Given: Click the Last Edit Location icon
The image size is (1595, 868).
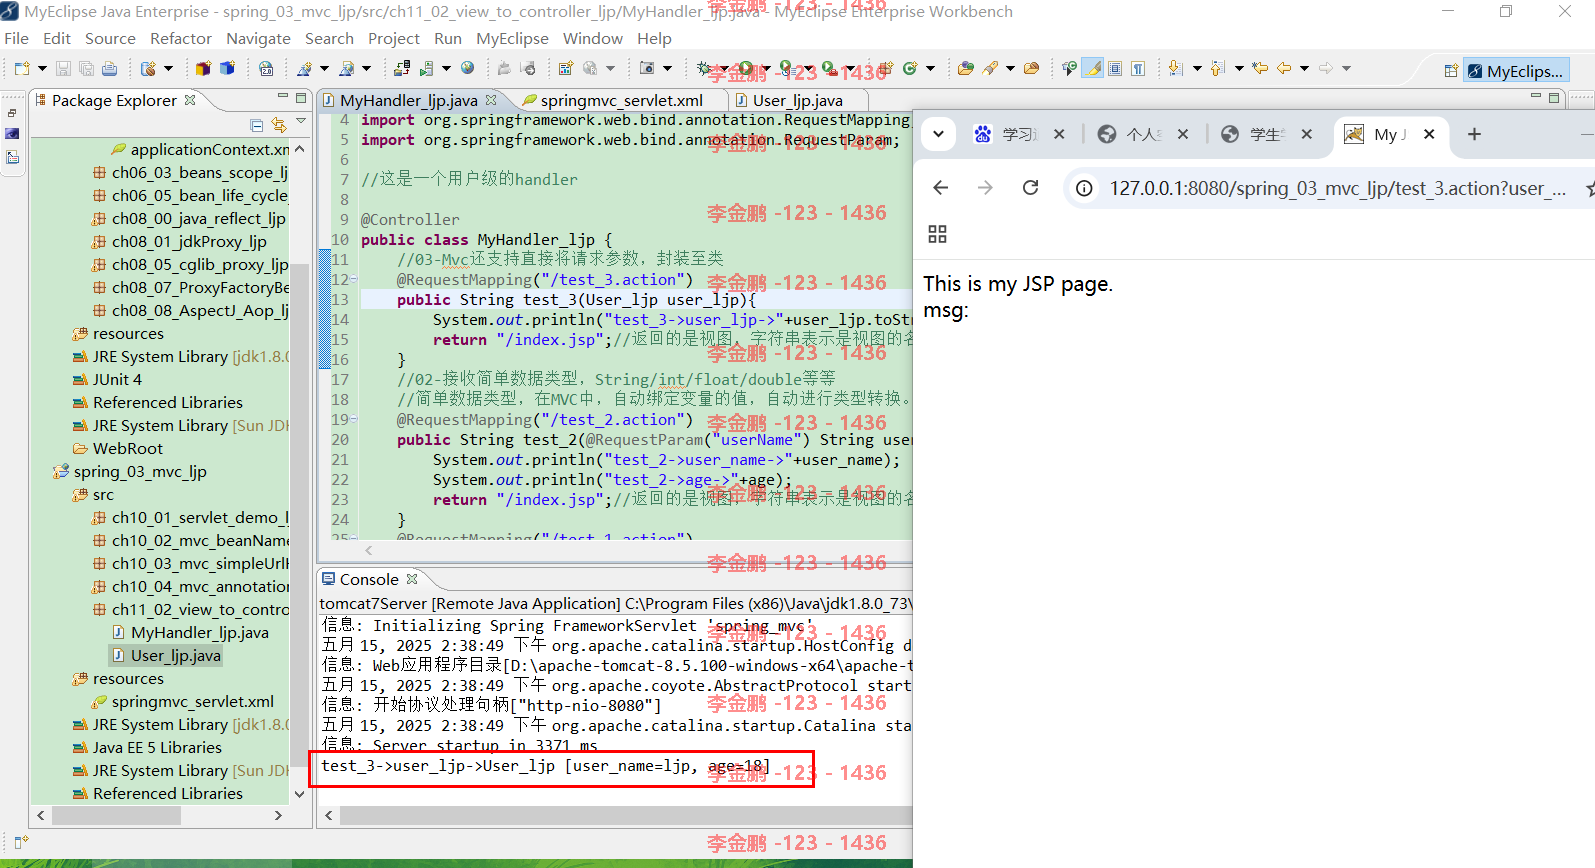Looking at the screenshot, I should pos(1260,69).
